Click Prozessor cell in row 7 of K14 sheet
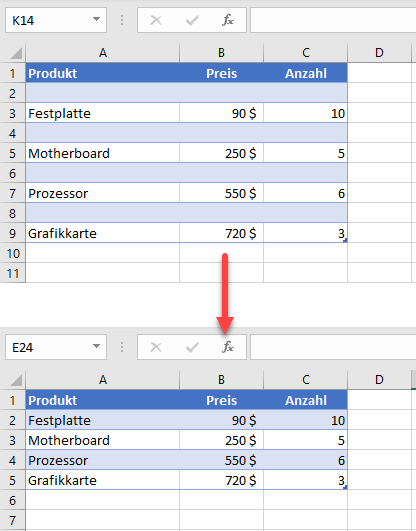 (103, 193)
